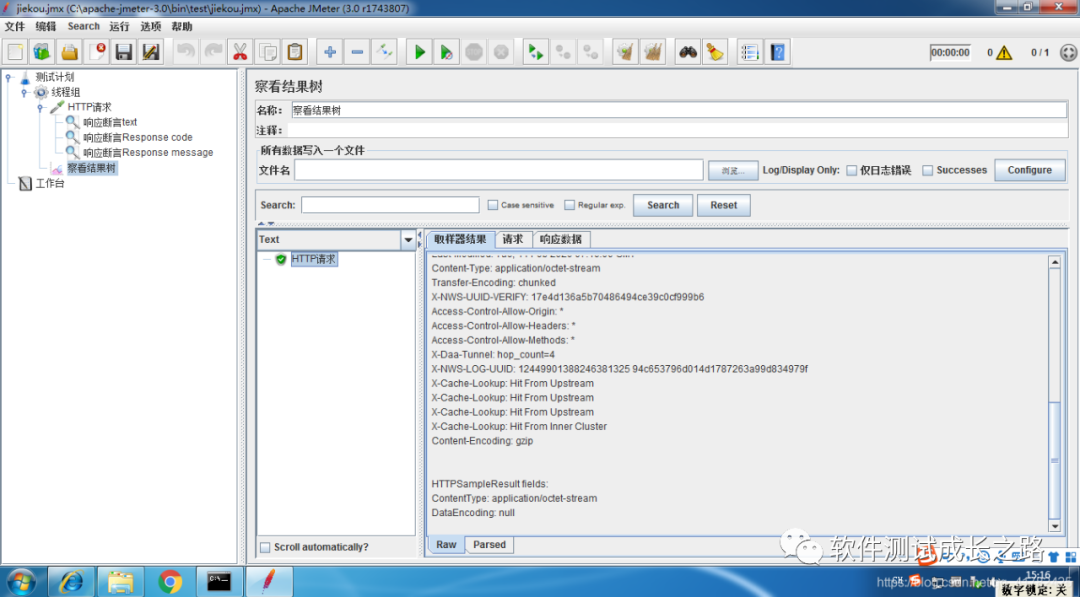Click the sampler result vertical scrollbar thumb
1080x597 pixels.
(x=1055, y=459)
